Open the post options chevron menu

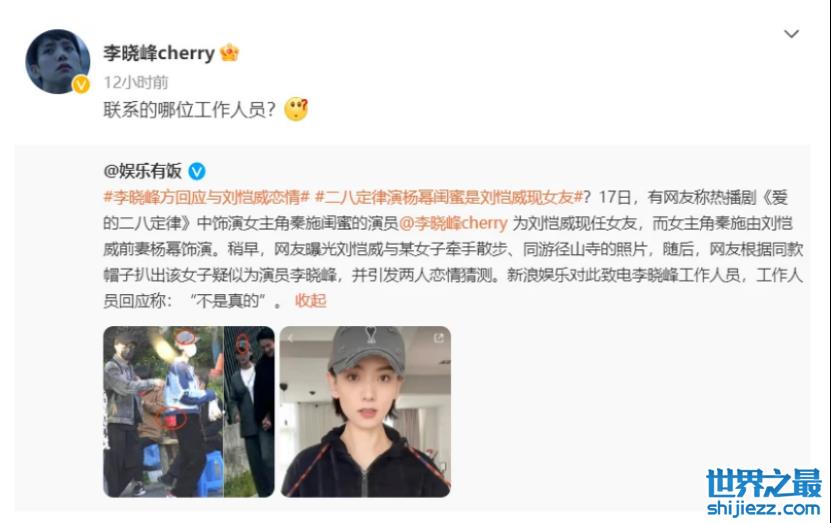coord(791,34)
